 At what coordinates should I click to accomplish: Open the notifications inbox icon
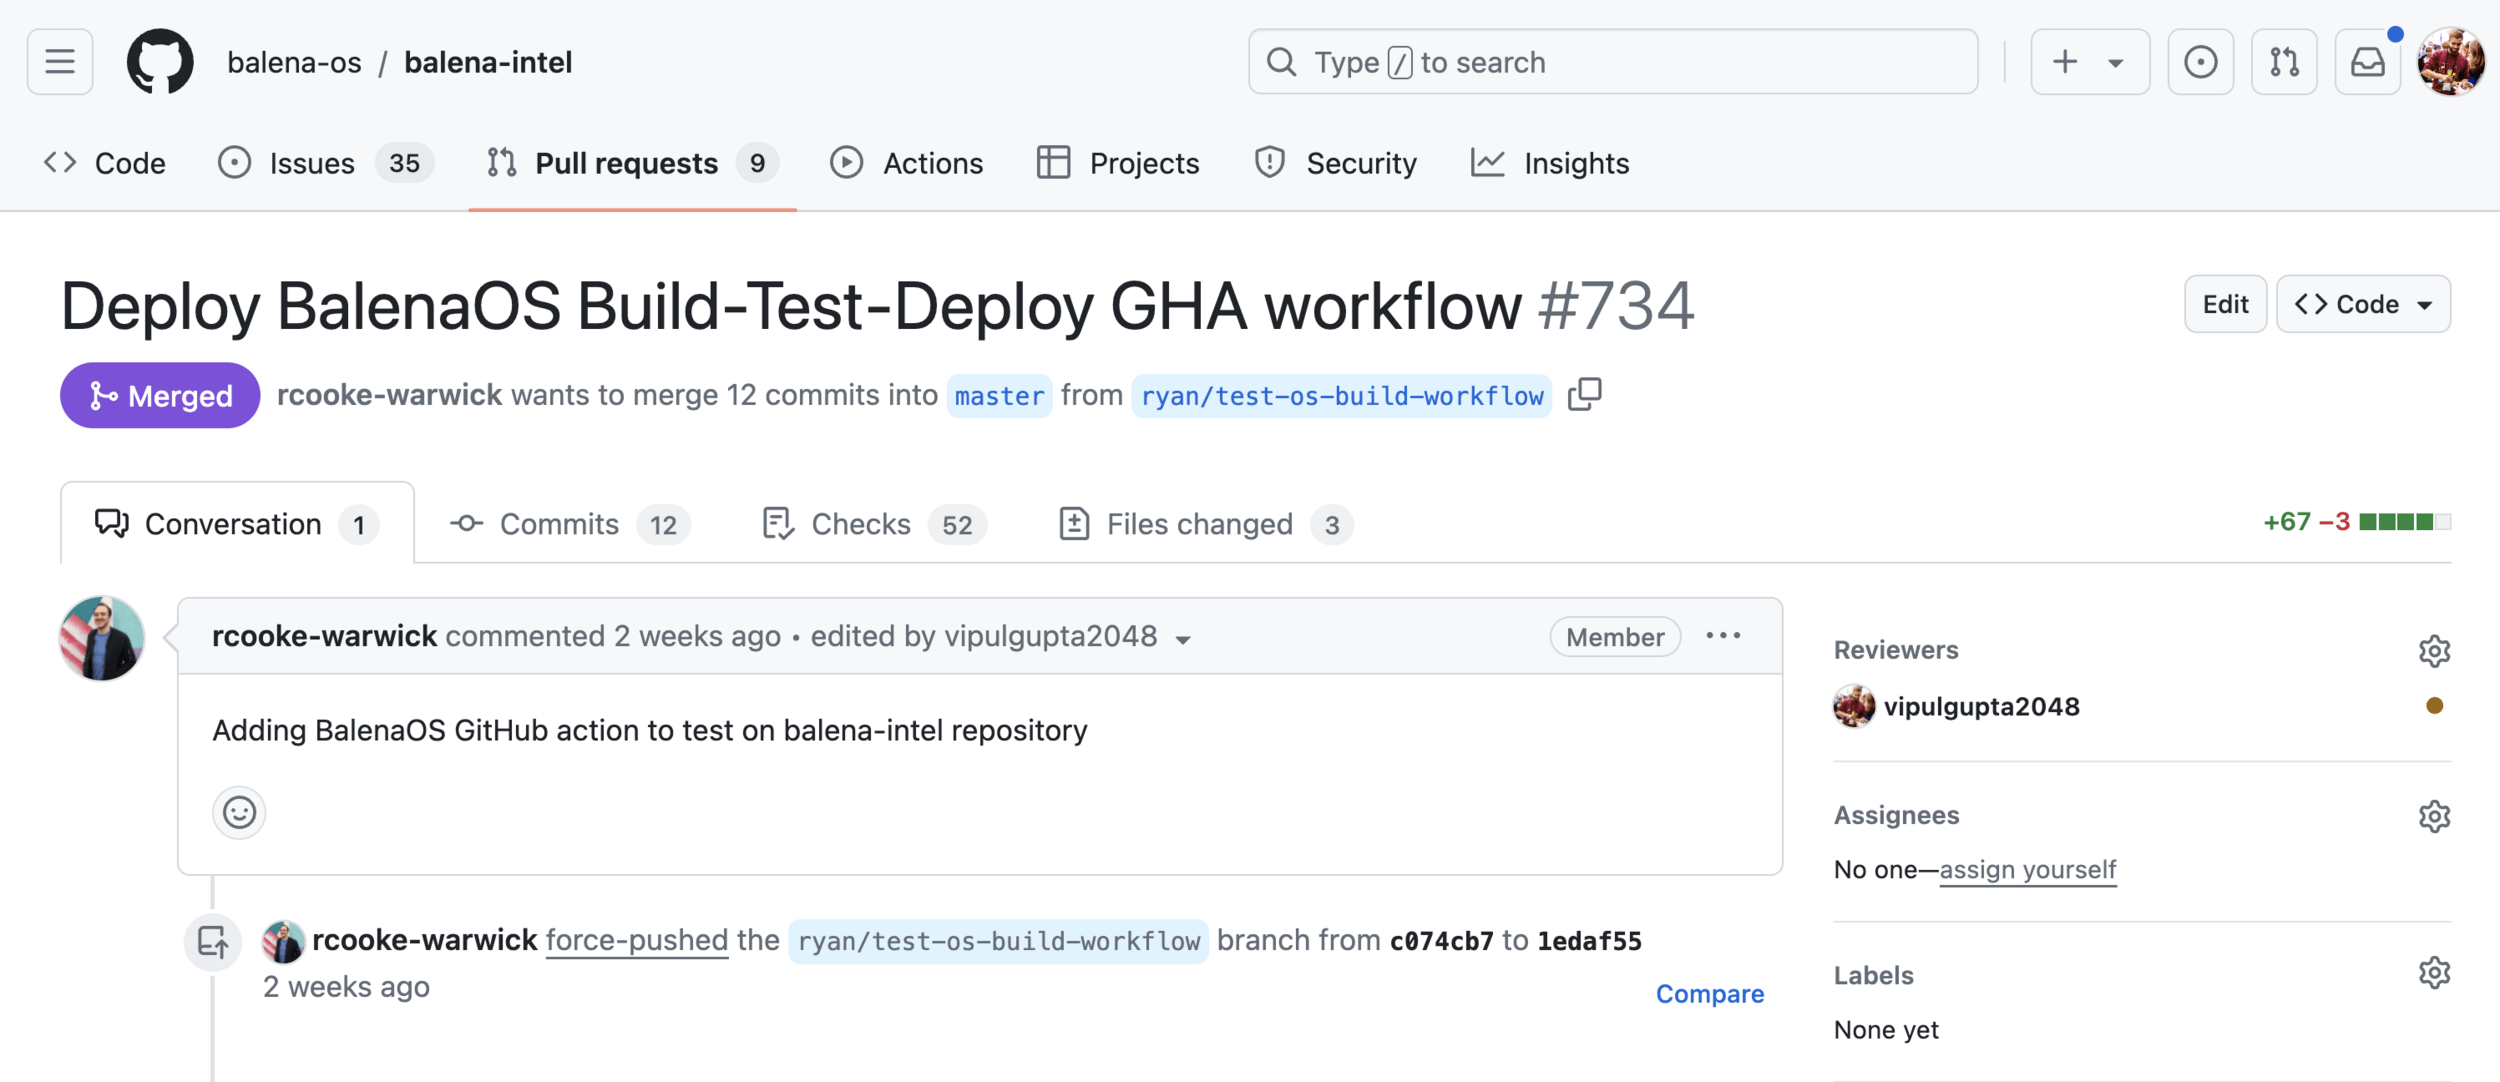2367,62
